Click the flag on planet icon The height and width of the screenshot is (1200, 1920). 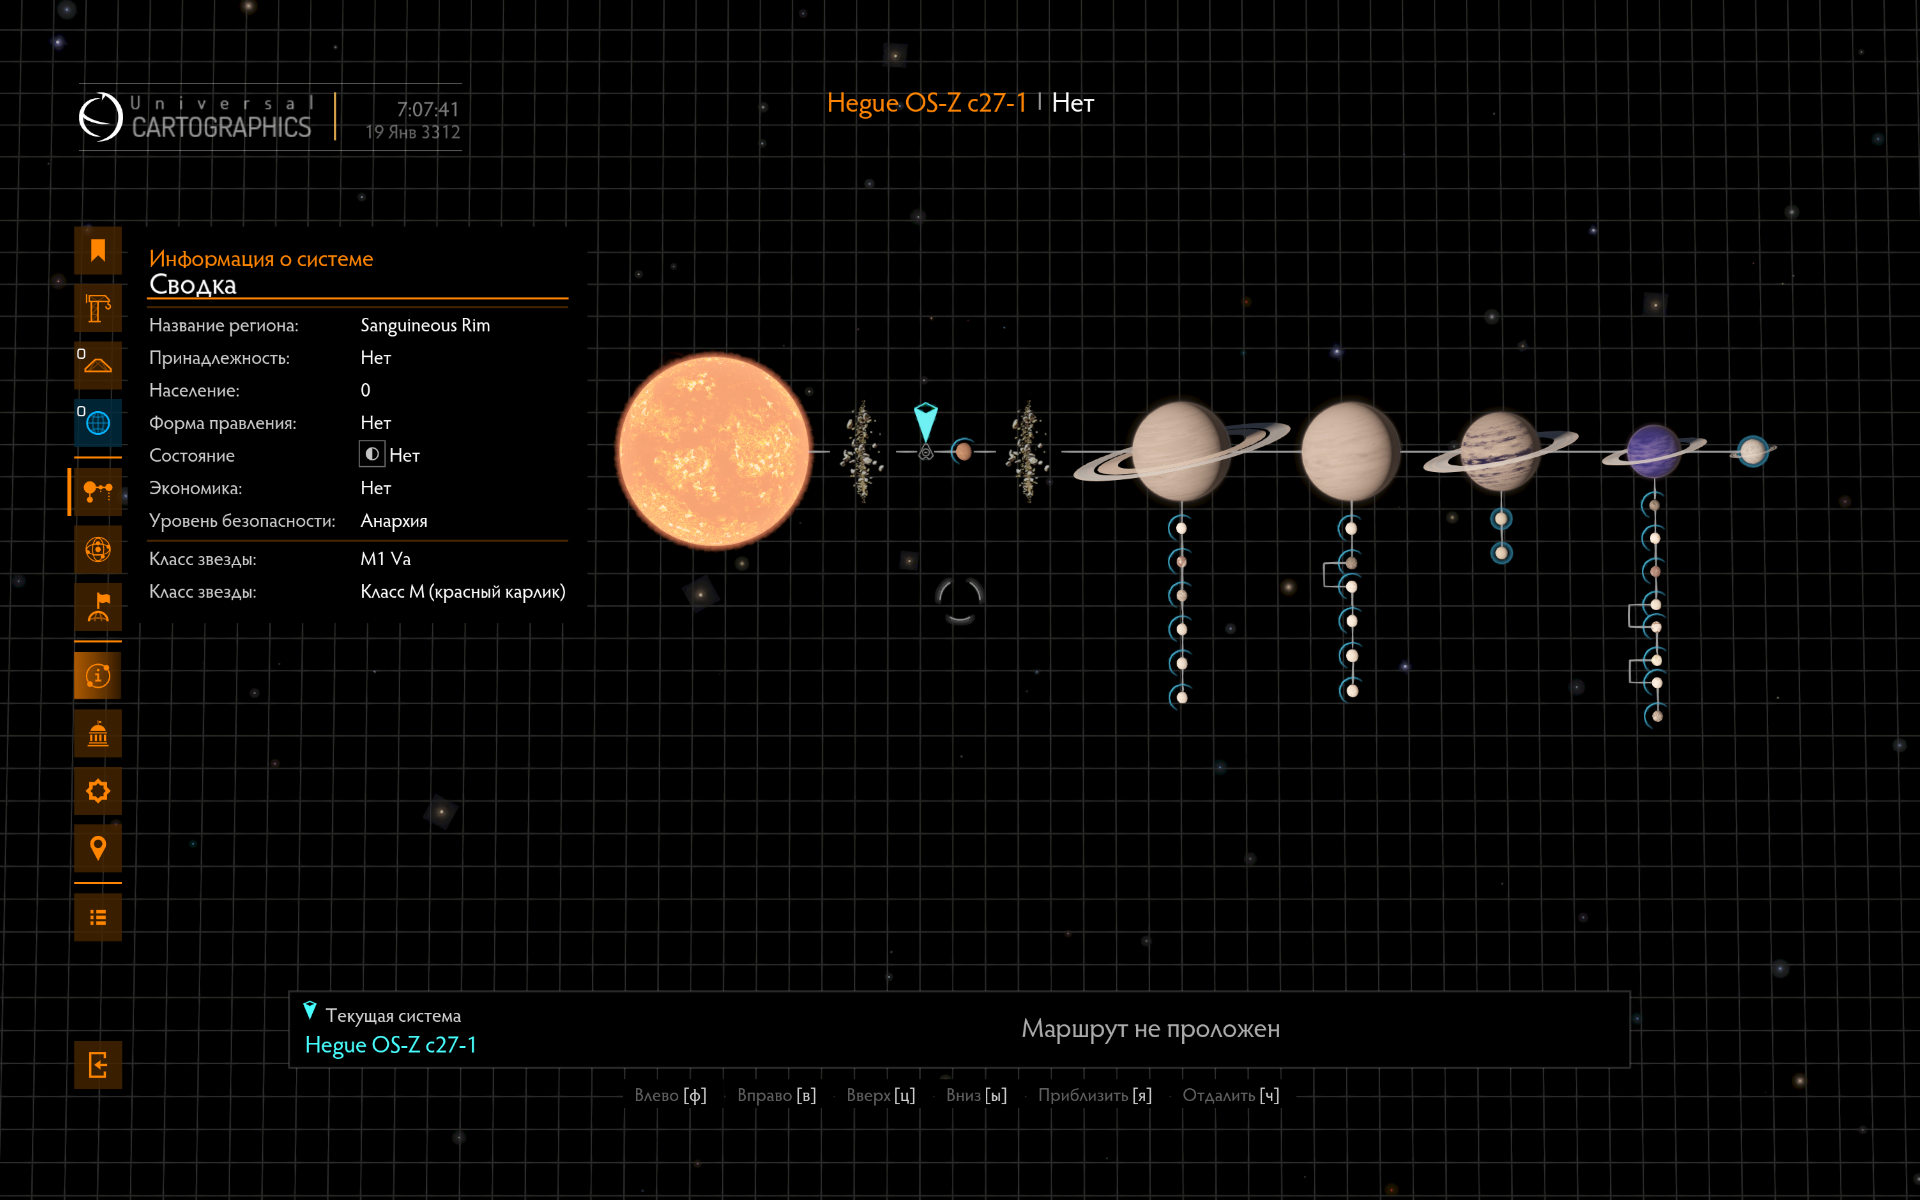(x=98, y=607)
